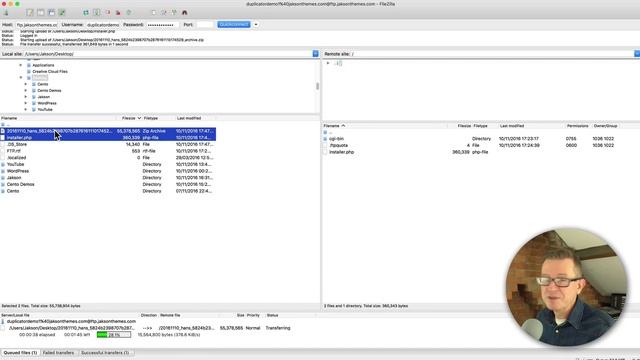Click the refresh file lists icon
This screenshot has height=360, width=640.
86,13
